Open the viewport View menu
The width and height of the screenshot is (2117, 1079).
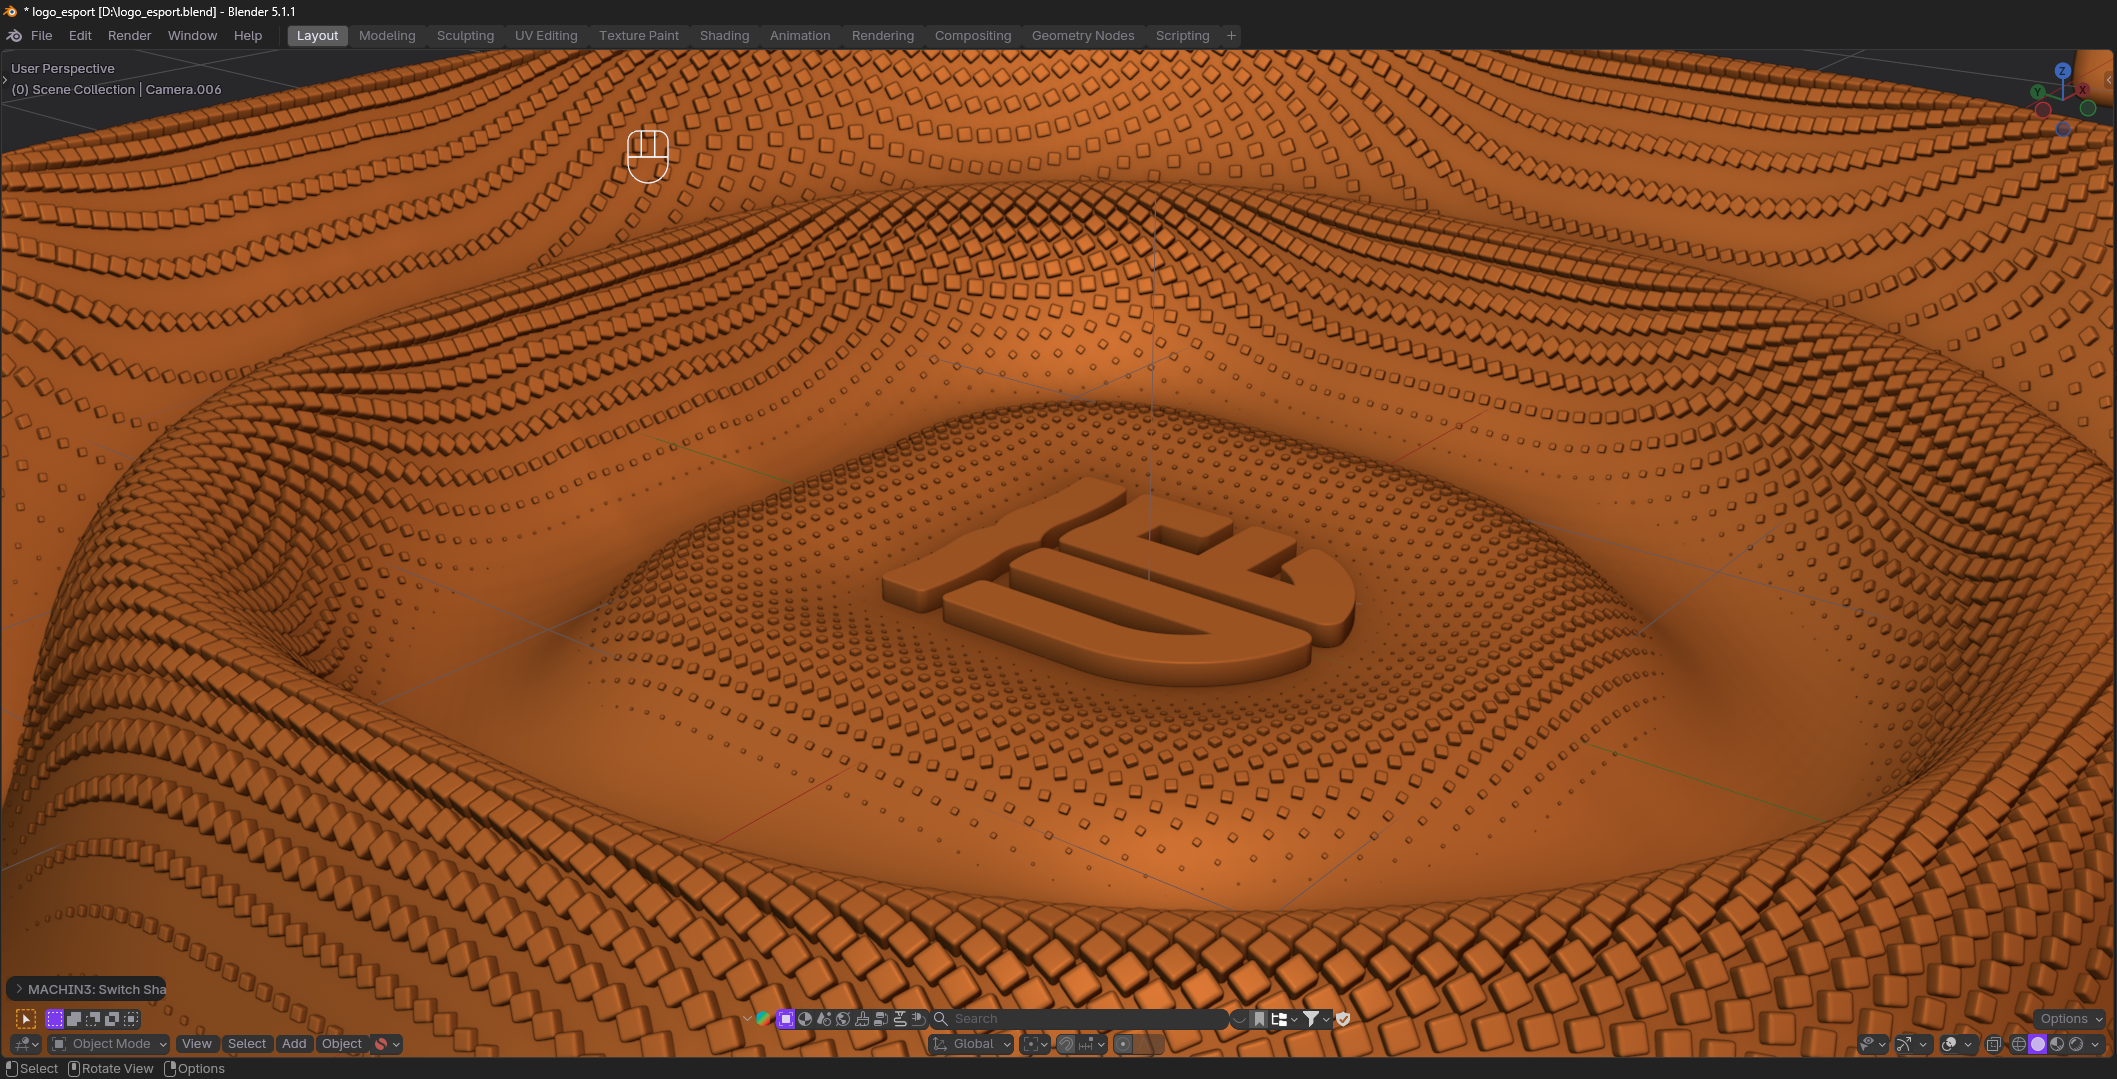pyautogui.click(x=197, y=1044)
